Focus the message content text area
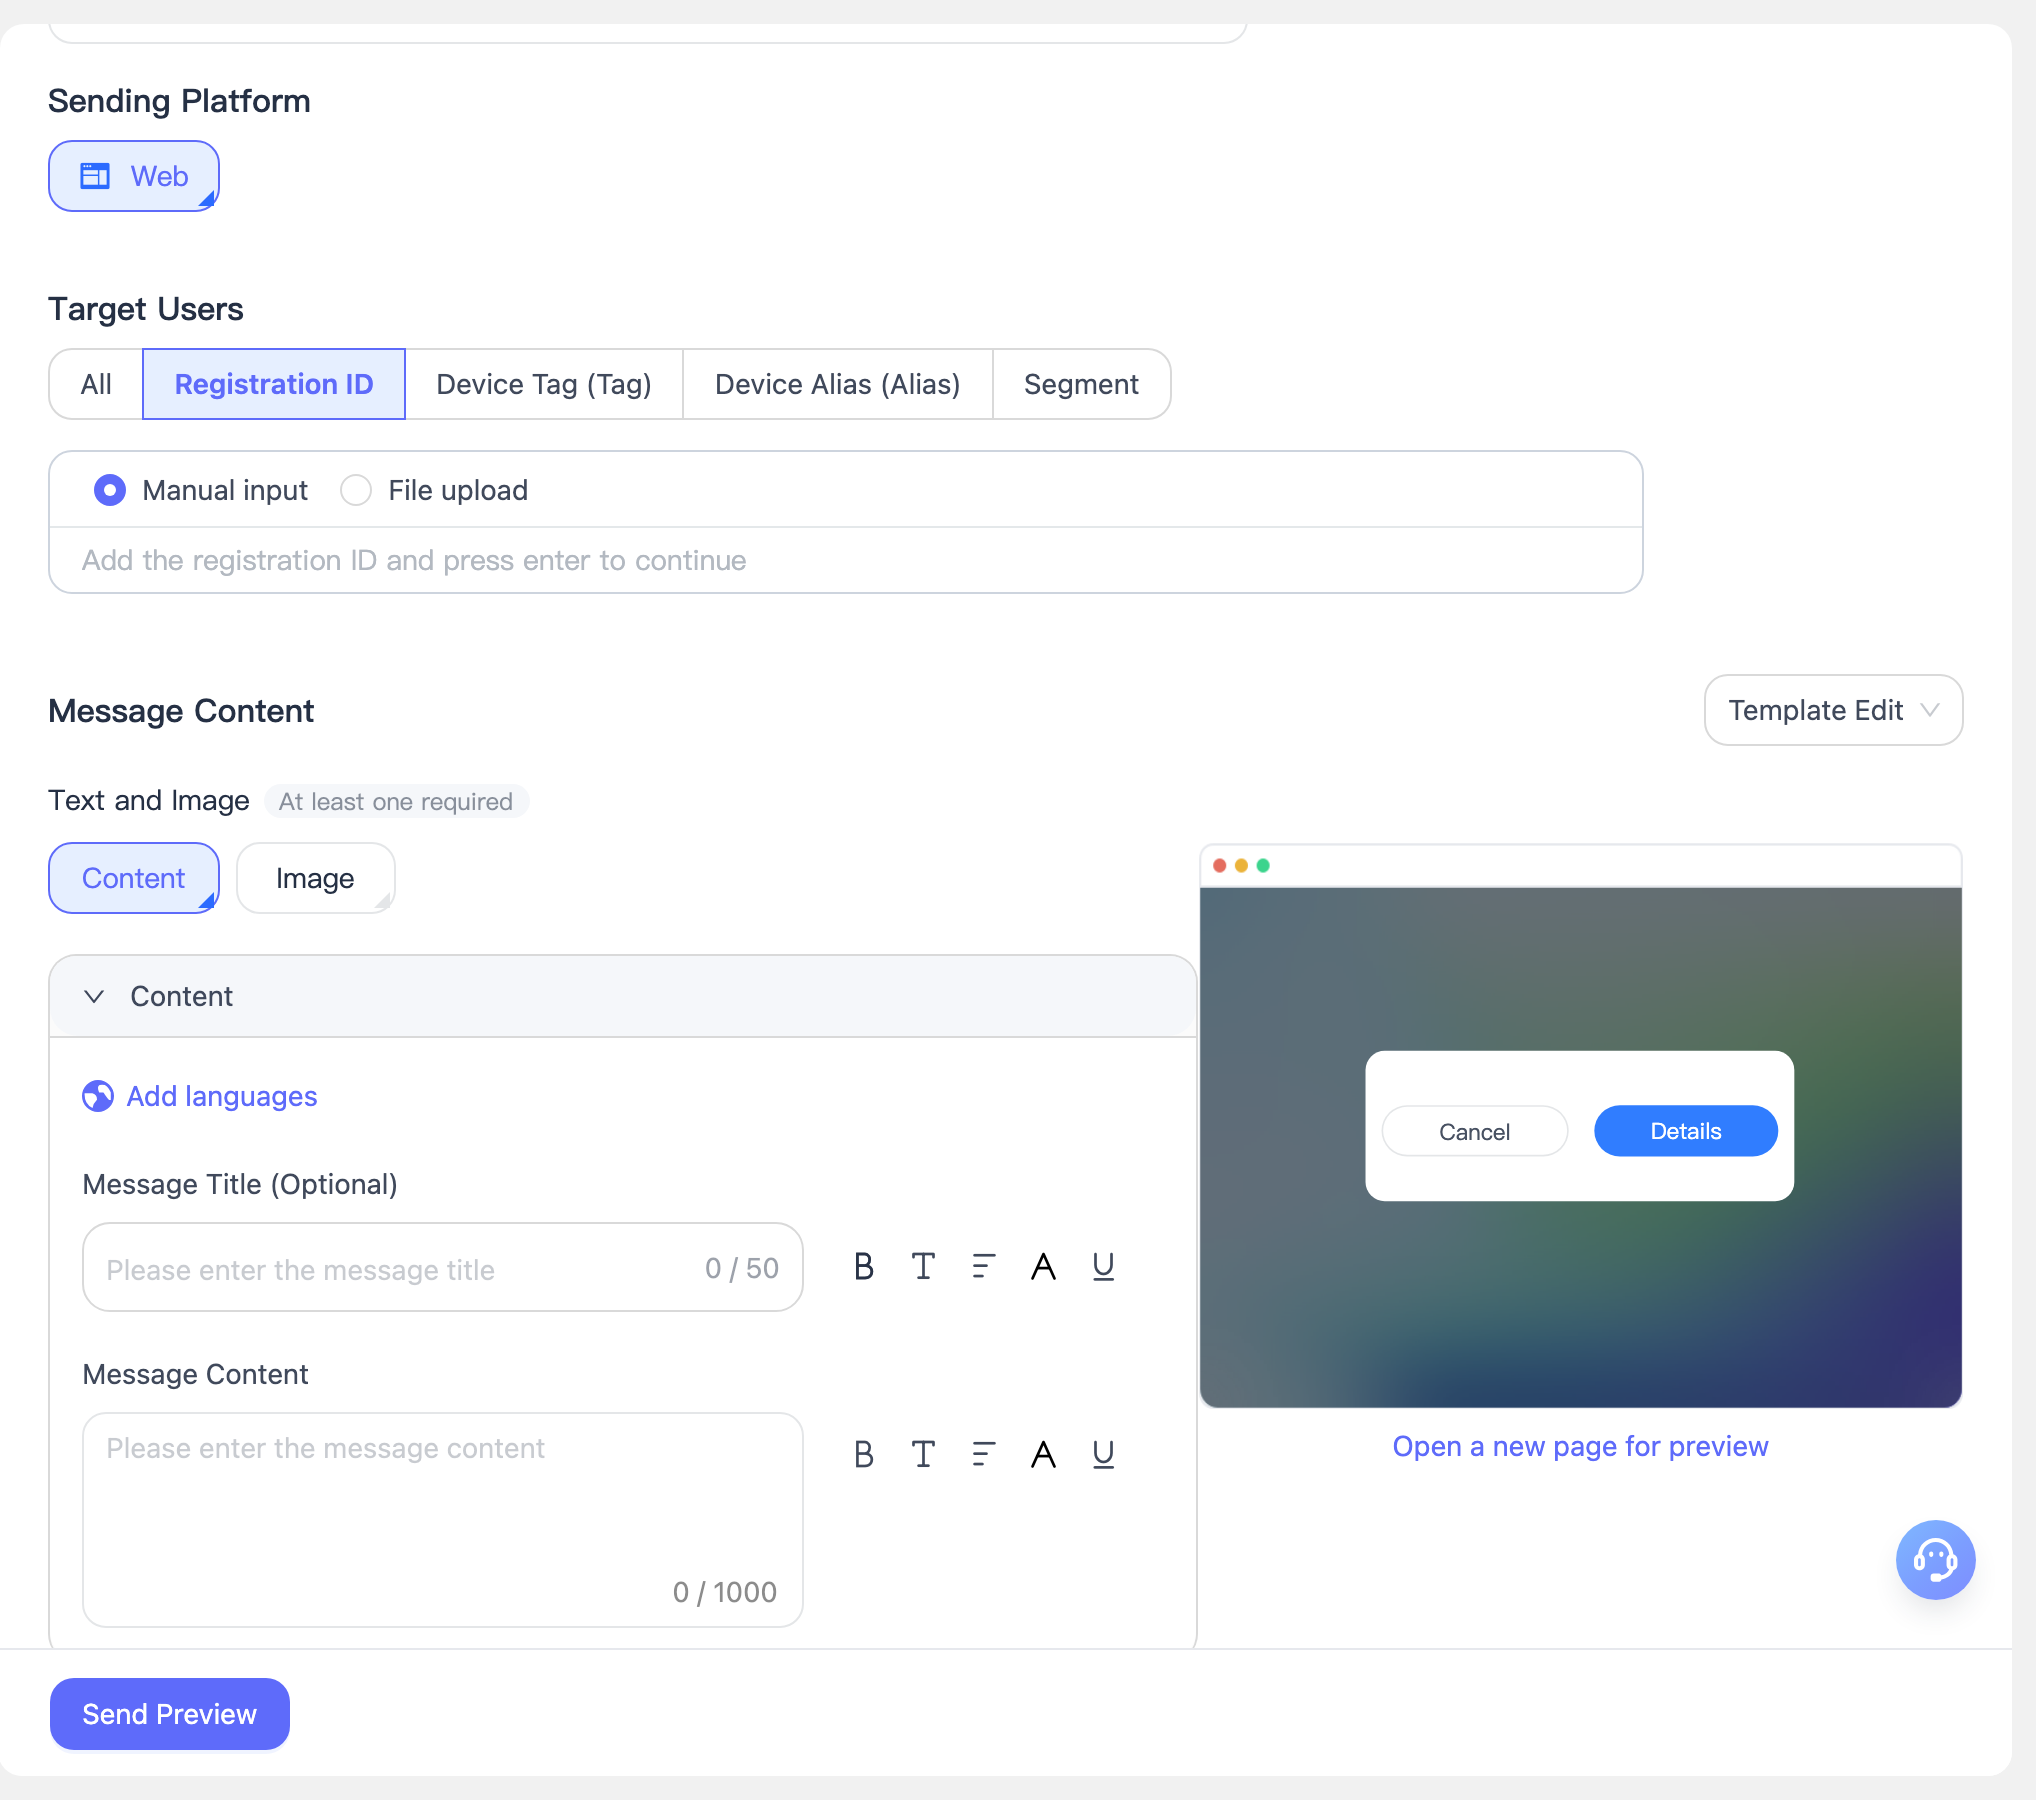The height and width of the screenshot is (1800, 2036). (x=443, y=1520)
